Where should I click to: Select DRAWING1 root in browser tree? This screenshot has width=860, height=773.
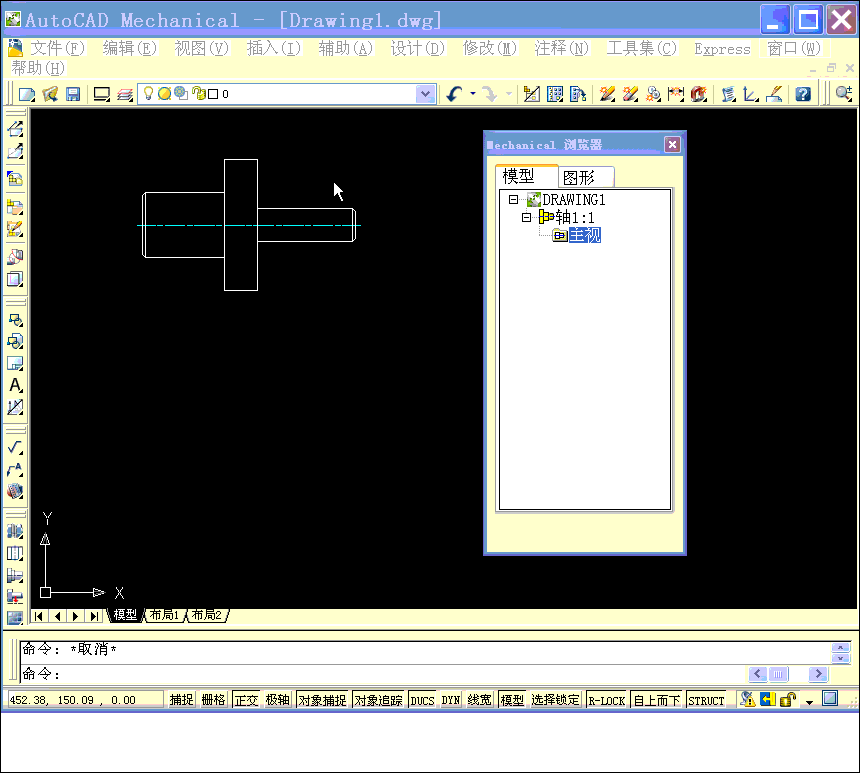click(x=574, y=200)
